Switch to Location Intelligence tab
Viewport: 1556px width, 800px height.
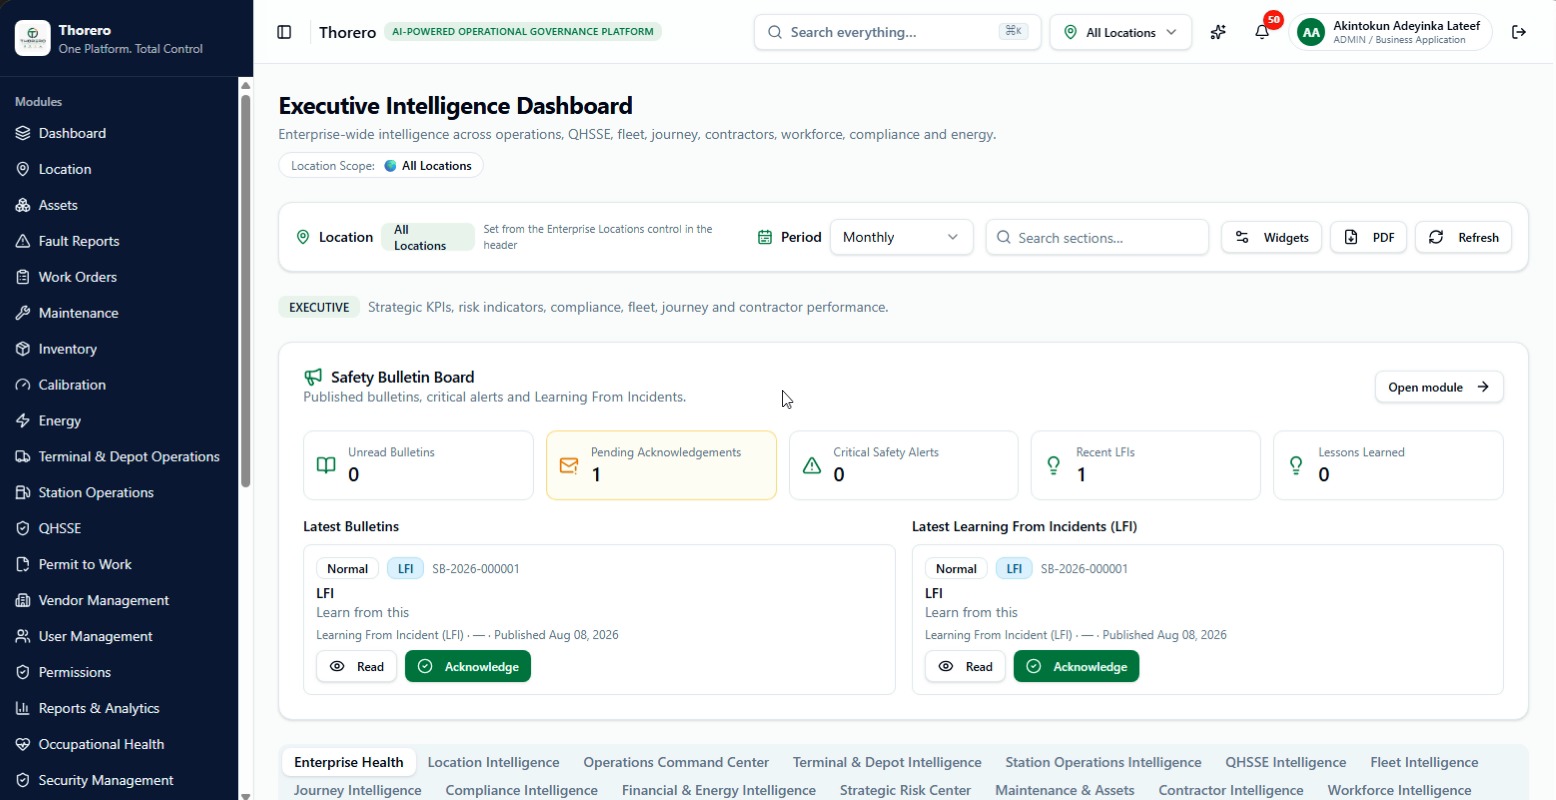pyautogui.click(x=493, y=762)
